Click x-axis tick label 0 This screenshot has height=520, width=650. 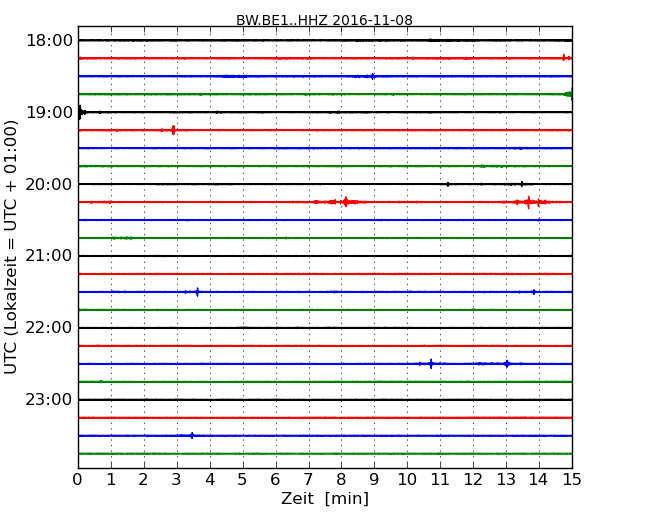[78, 480]
